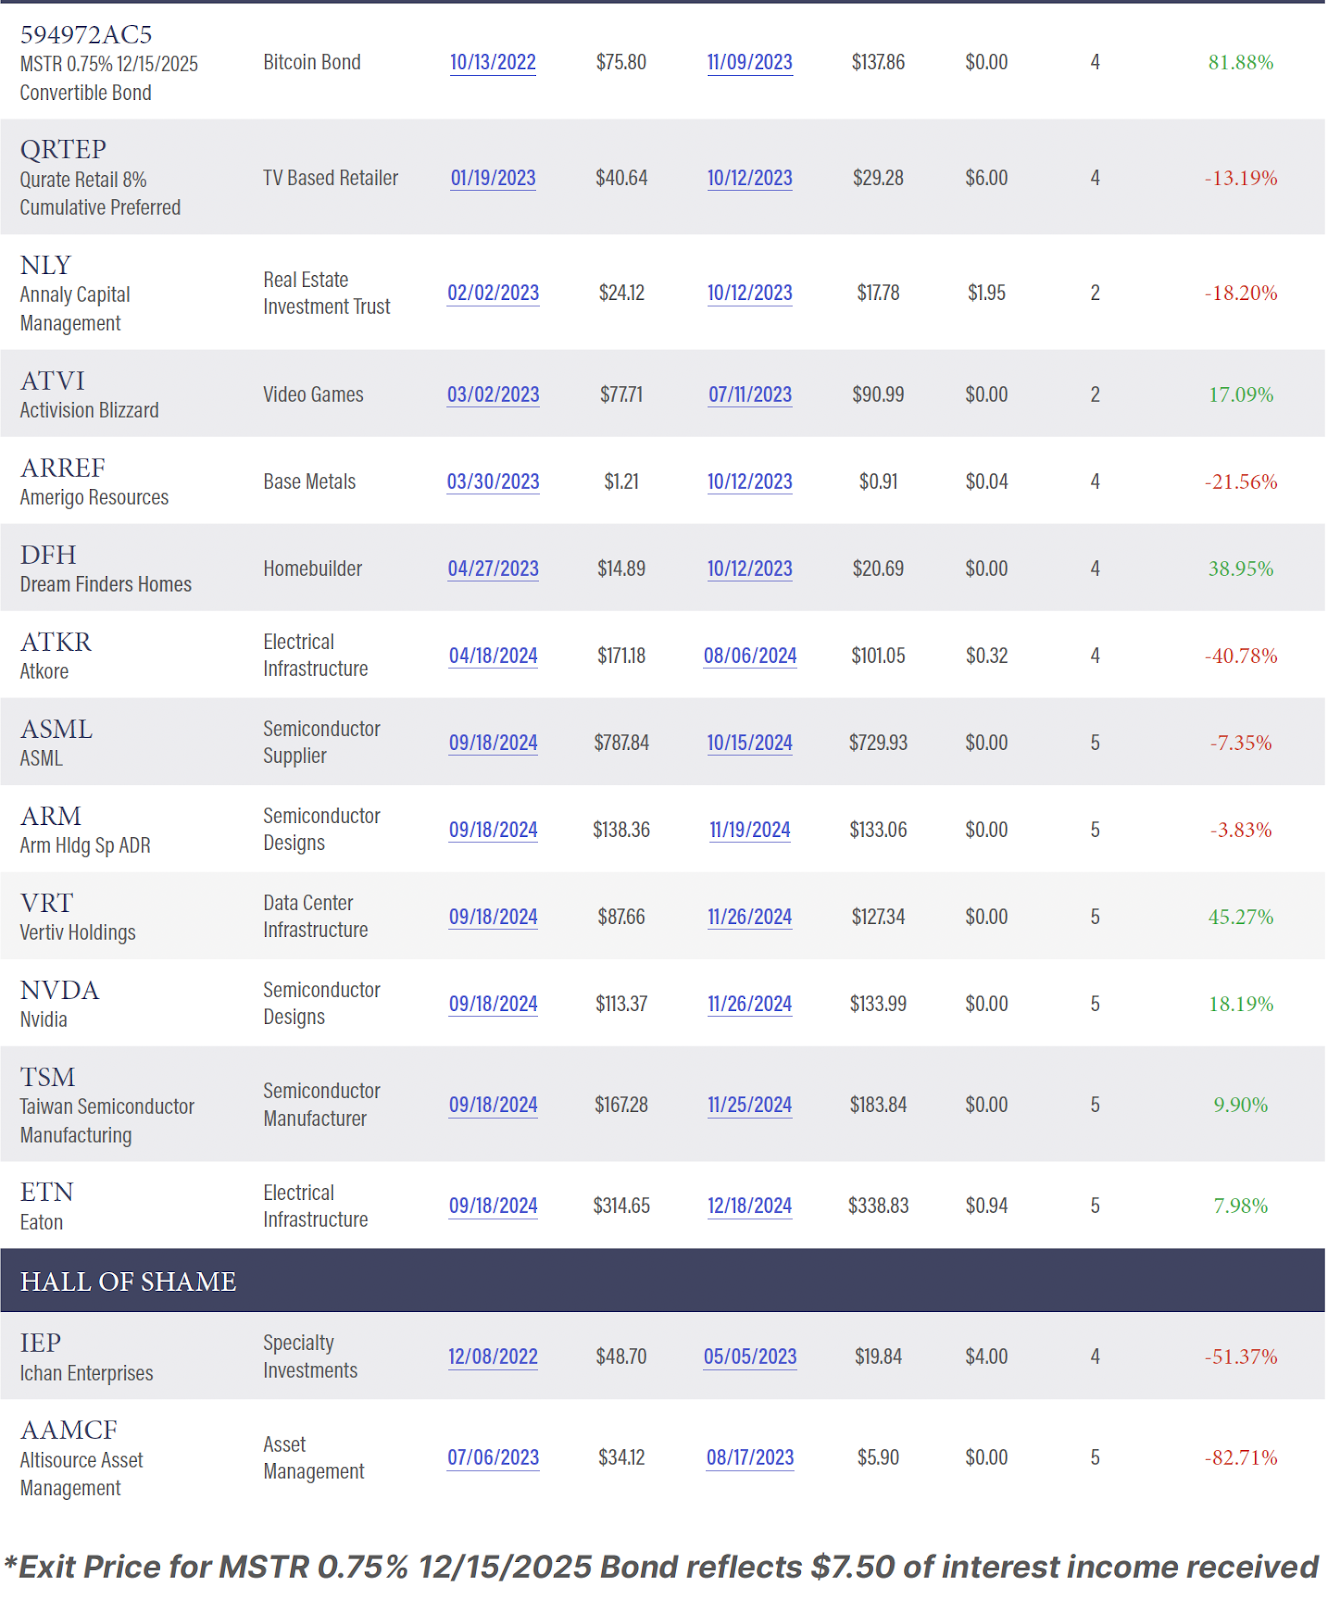Open the 12/18/2024 exit date link

coord(750,1206)
